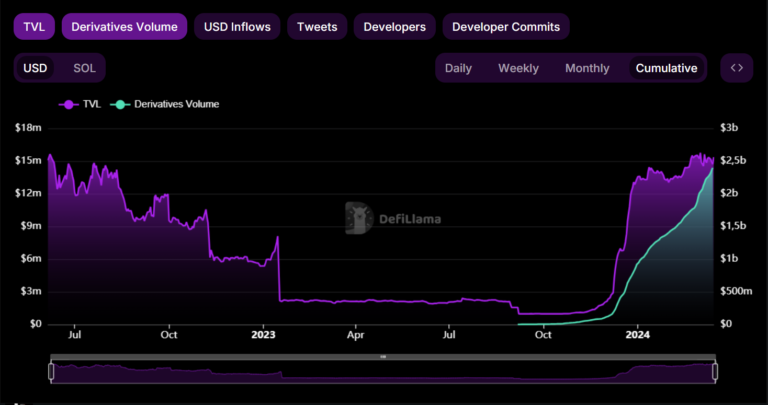
Task: Click the TVL drop near 2023 on chart
Action: (279, 270)
